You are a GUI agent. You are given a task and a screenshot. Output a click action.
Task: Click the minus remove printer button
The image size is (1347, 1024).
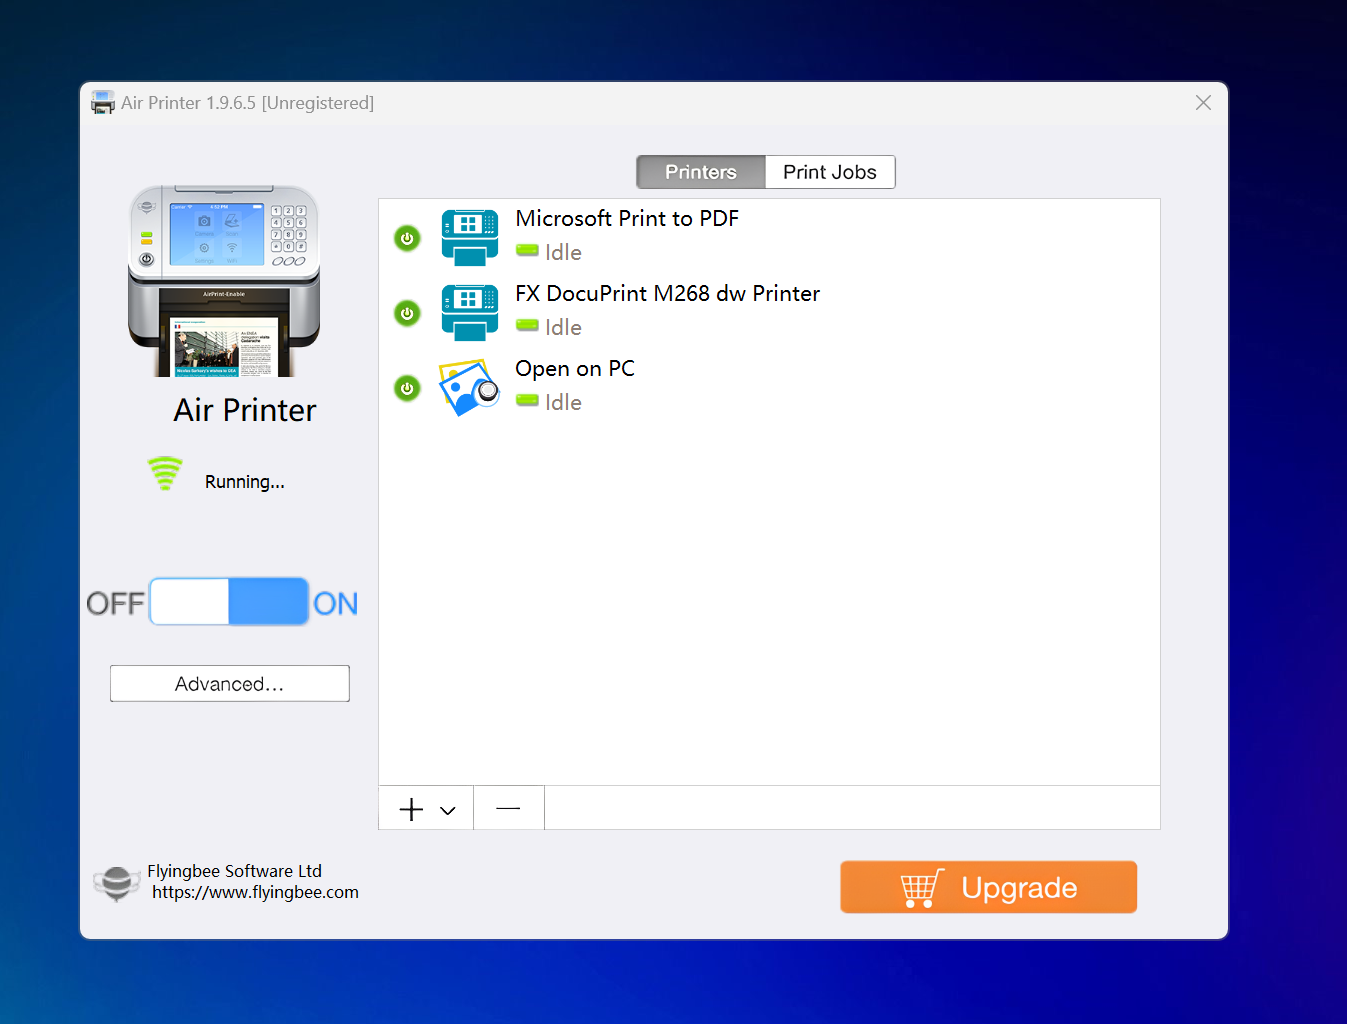pos(508,808)
